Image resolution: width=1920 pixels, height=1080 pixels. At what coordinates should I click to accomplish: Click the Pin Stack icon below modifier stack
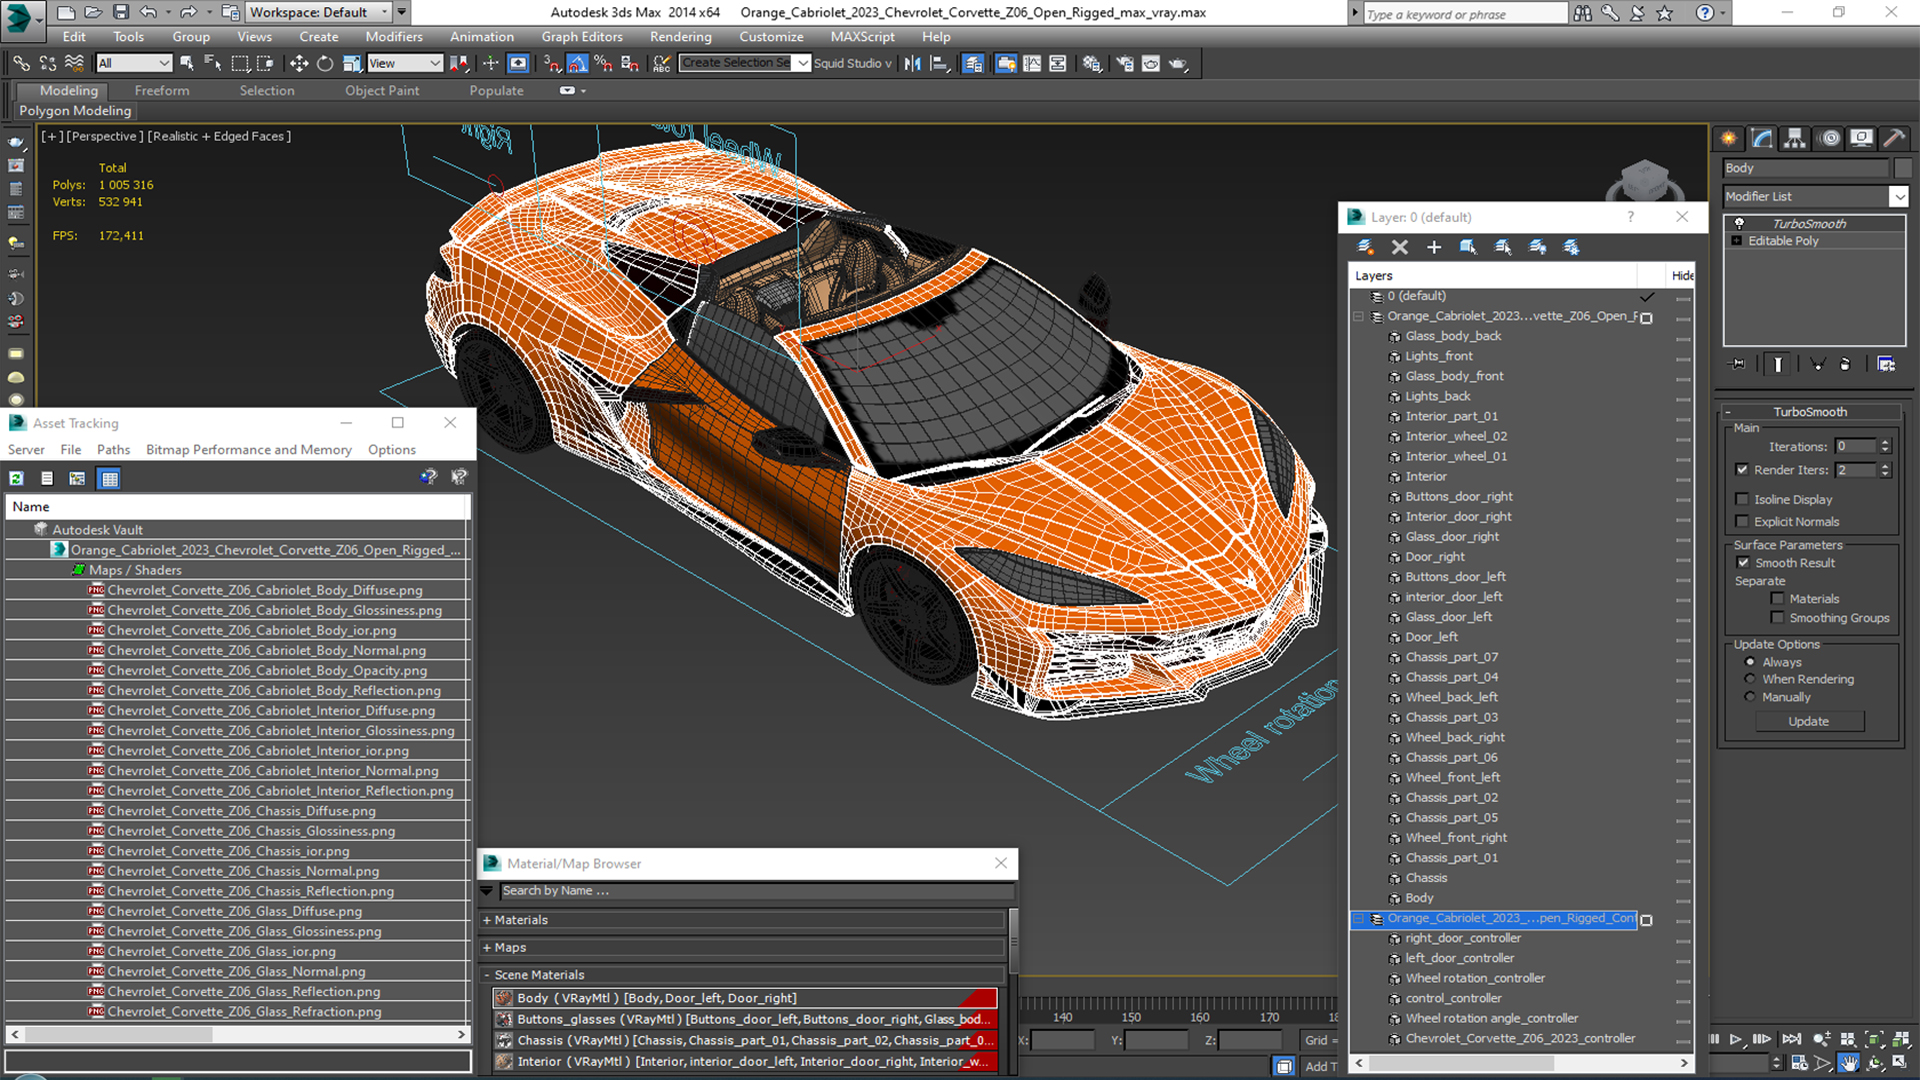point(1738,365)
